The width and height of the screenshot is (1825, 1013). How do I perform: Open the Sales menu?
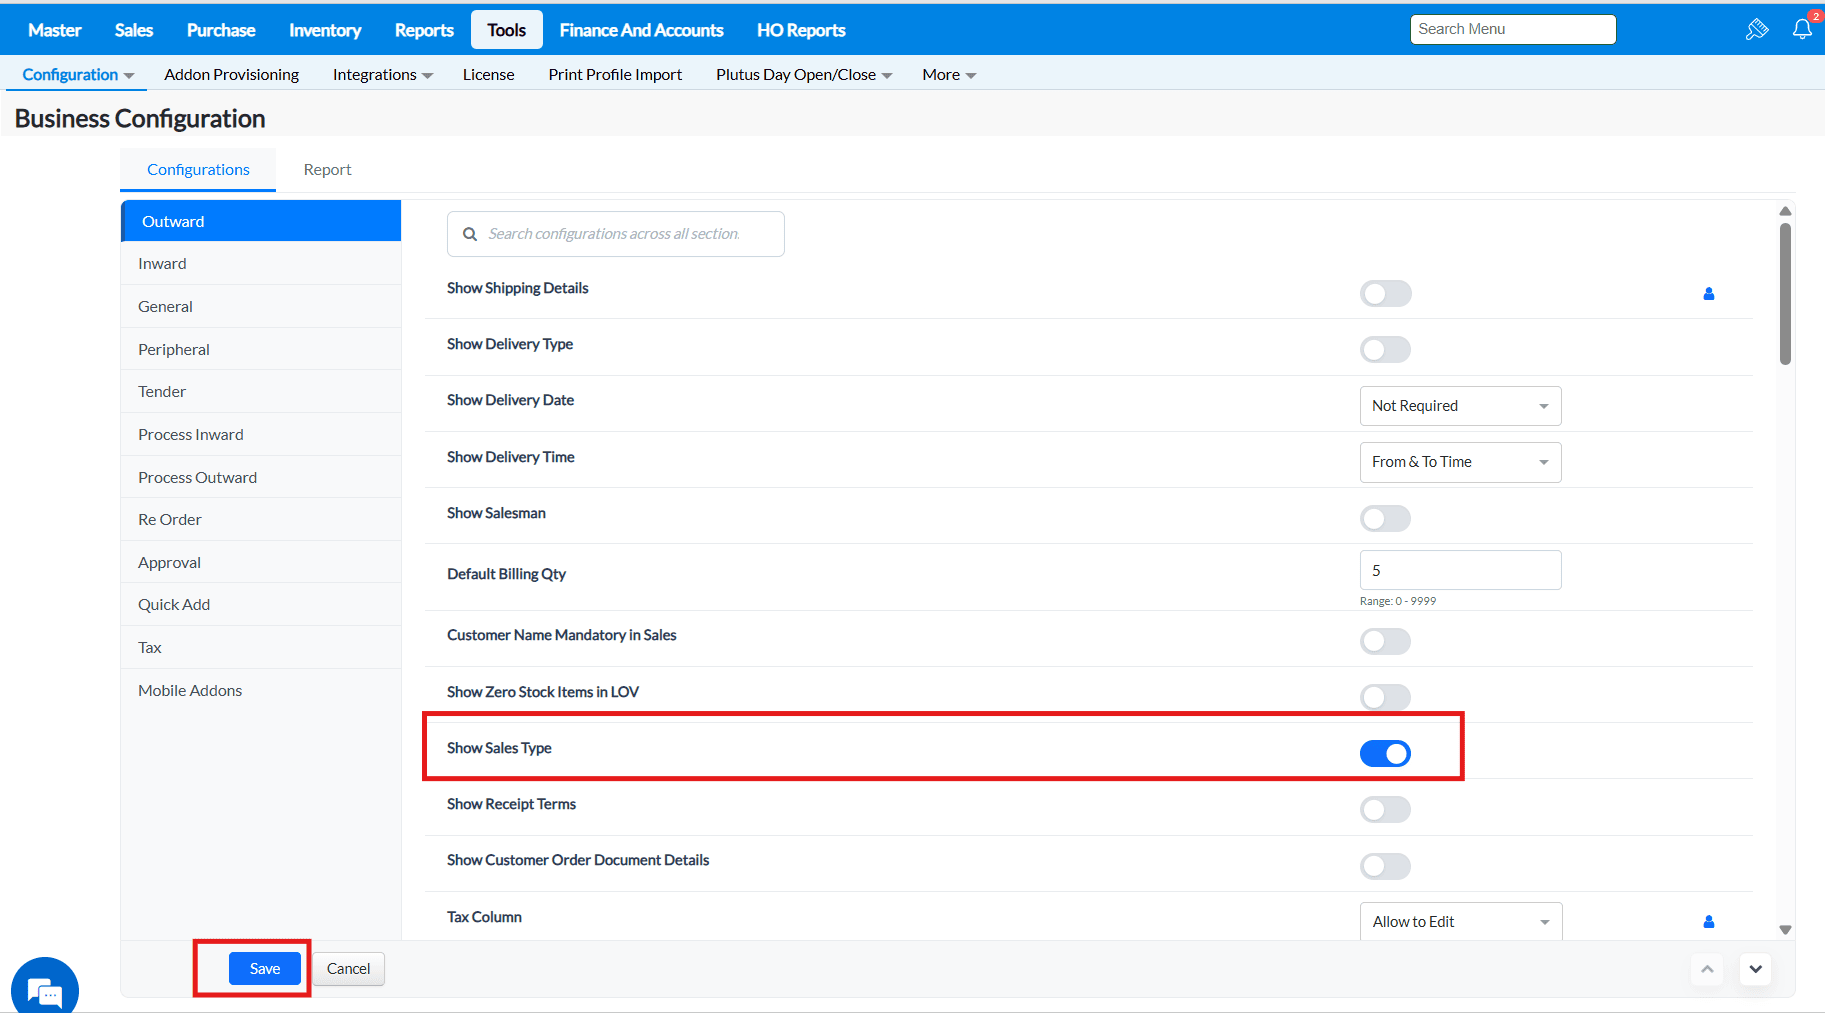click(x=134, y=30)
